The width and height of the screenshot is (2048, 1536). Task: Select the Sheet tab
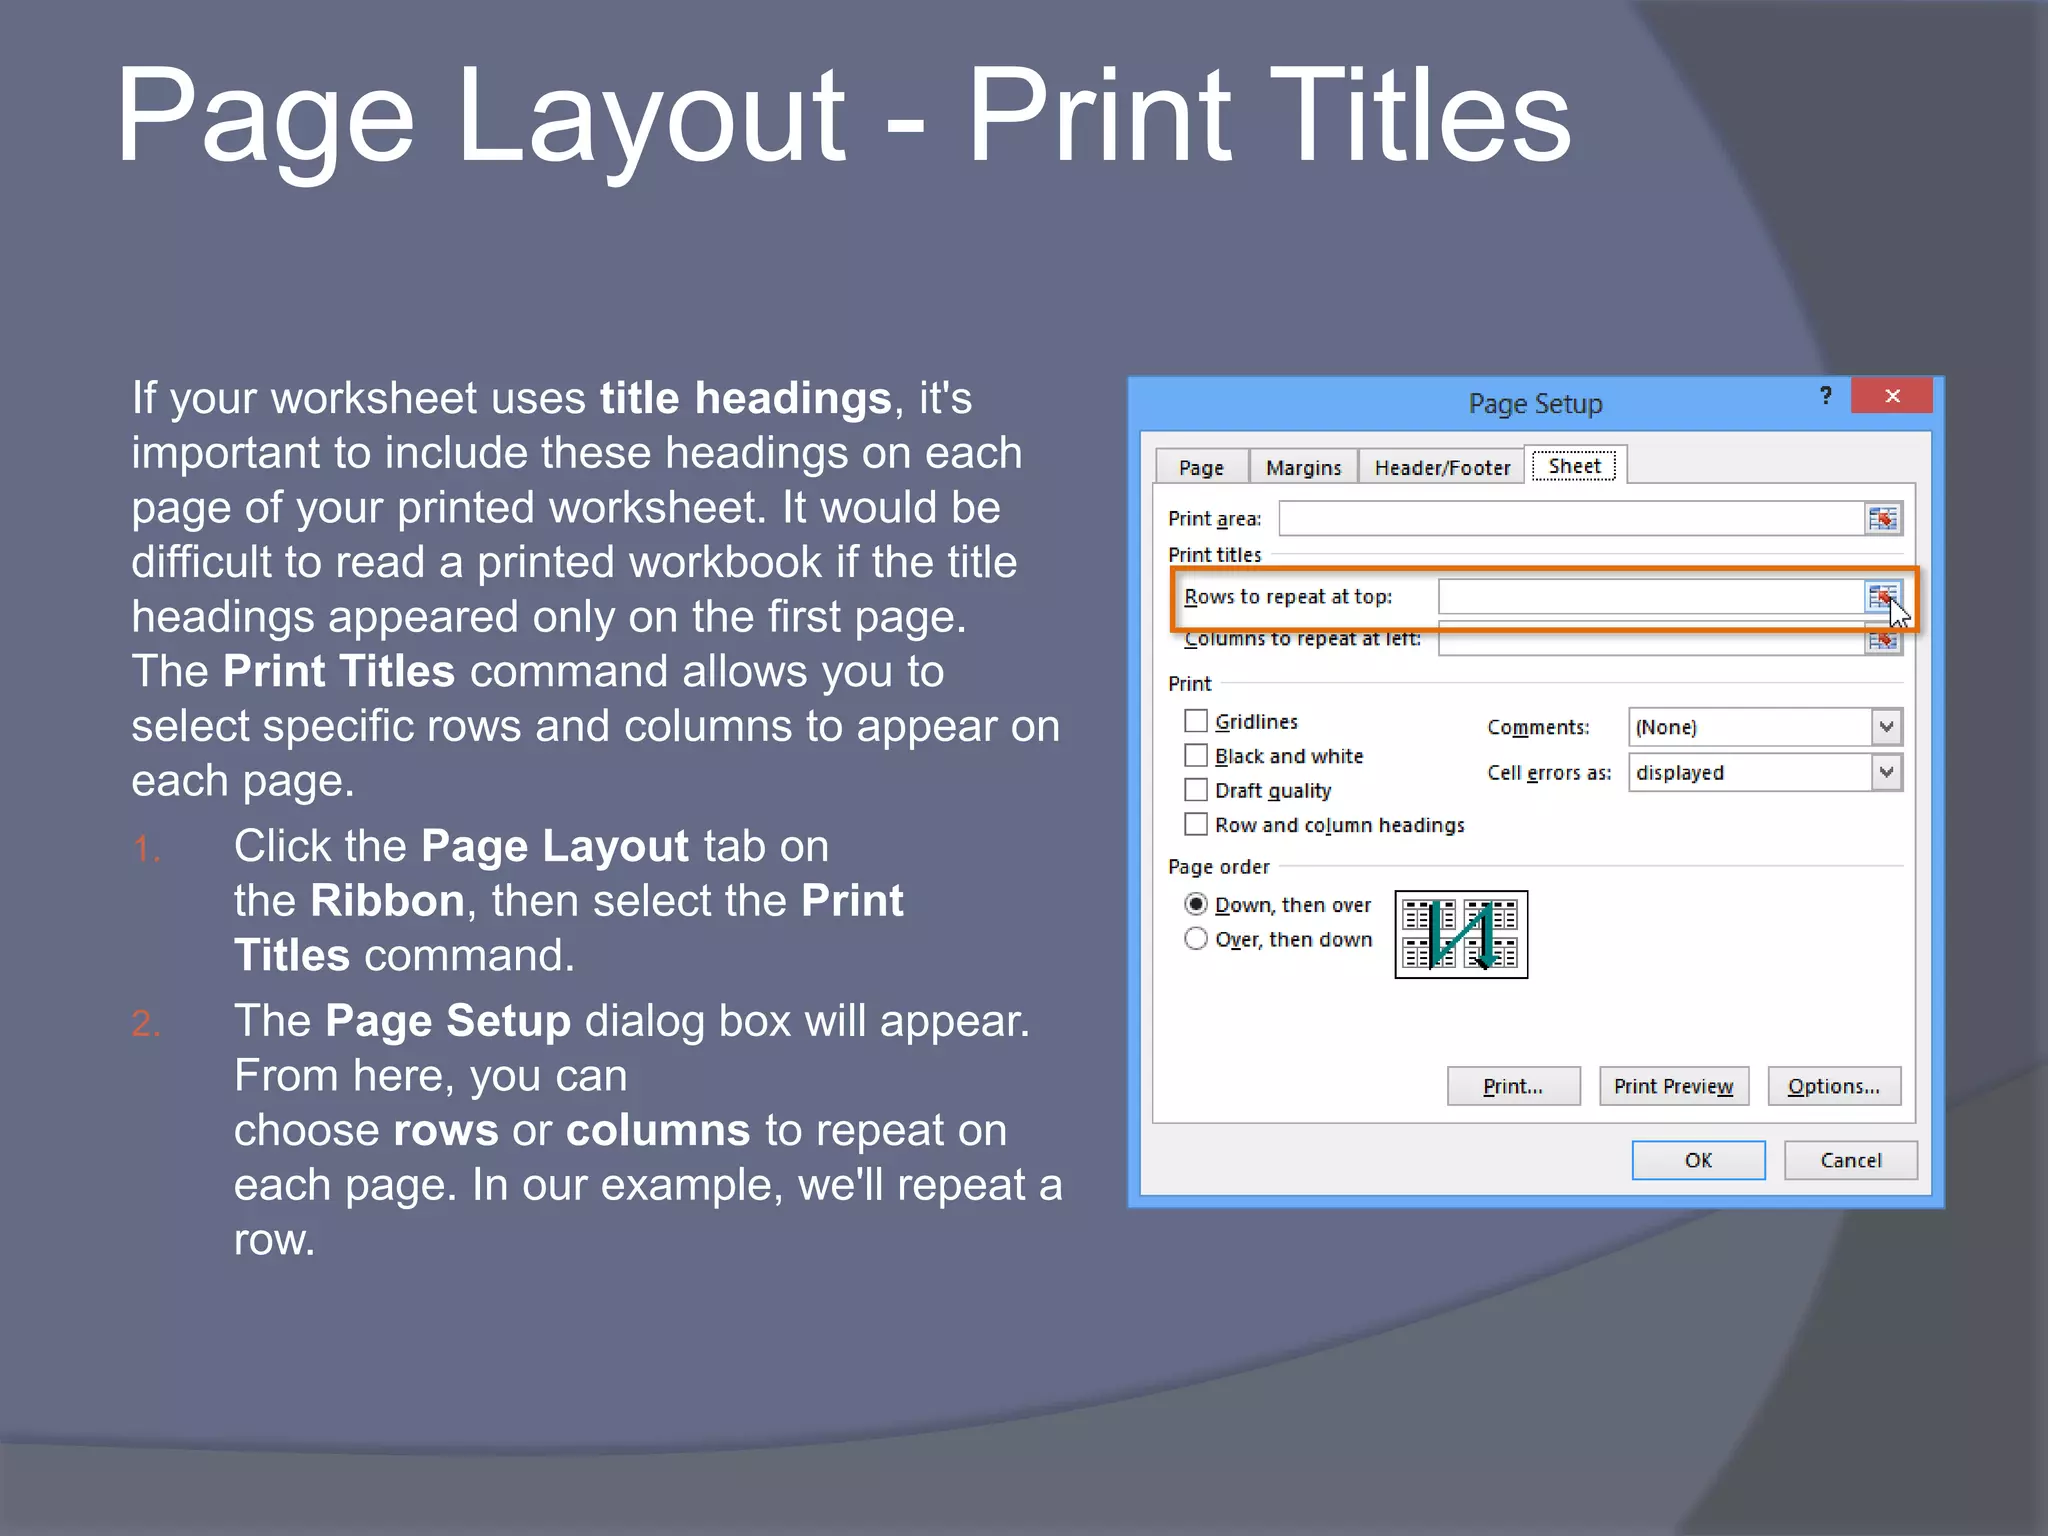(1575, 465)
